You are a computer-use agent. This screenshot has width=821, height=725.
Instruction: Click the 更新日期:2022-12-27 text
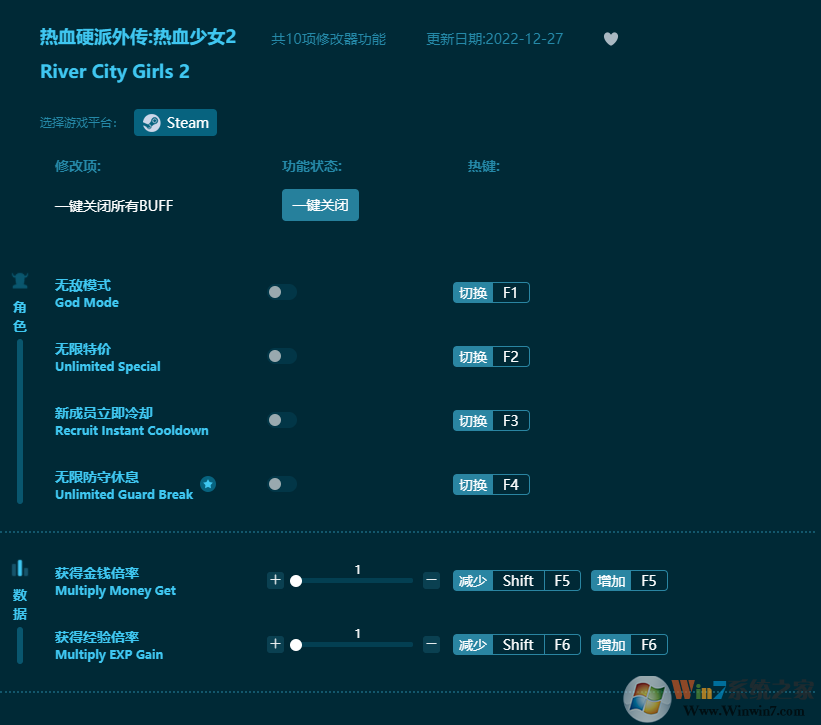tap(495, 39)
